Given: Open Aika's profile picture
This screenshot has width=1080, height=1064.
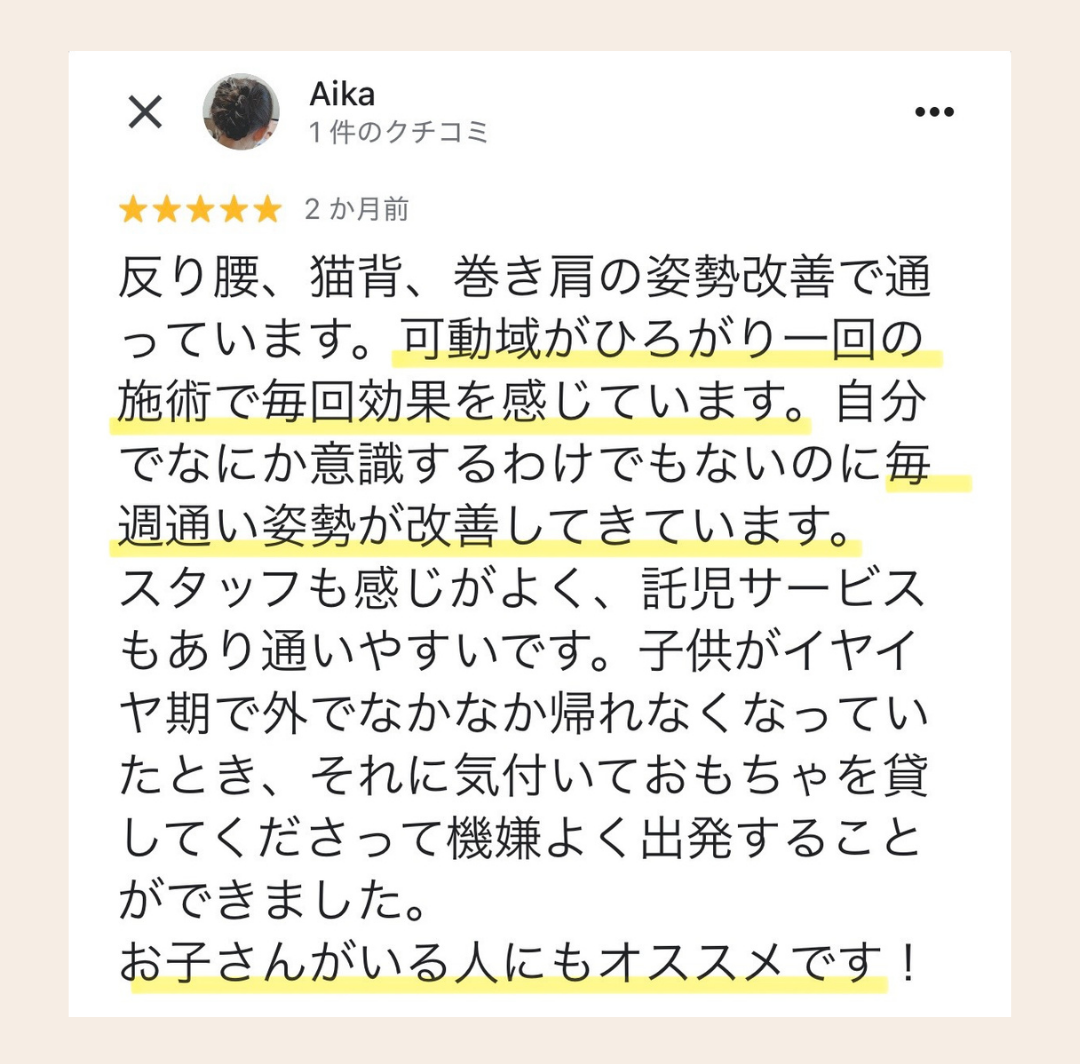Looking at the screenshot, I should click(241, 112).
